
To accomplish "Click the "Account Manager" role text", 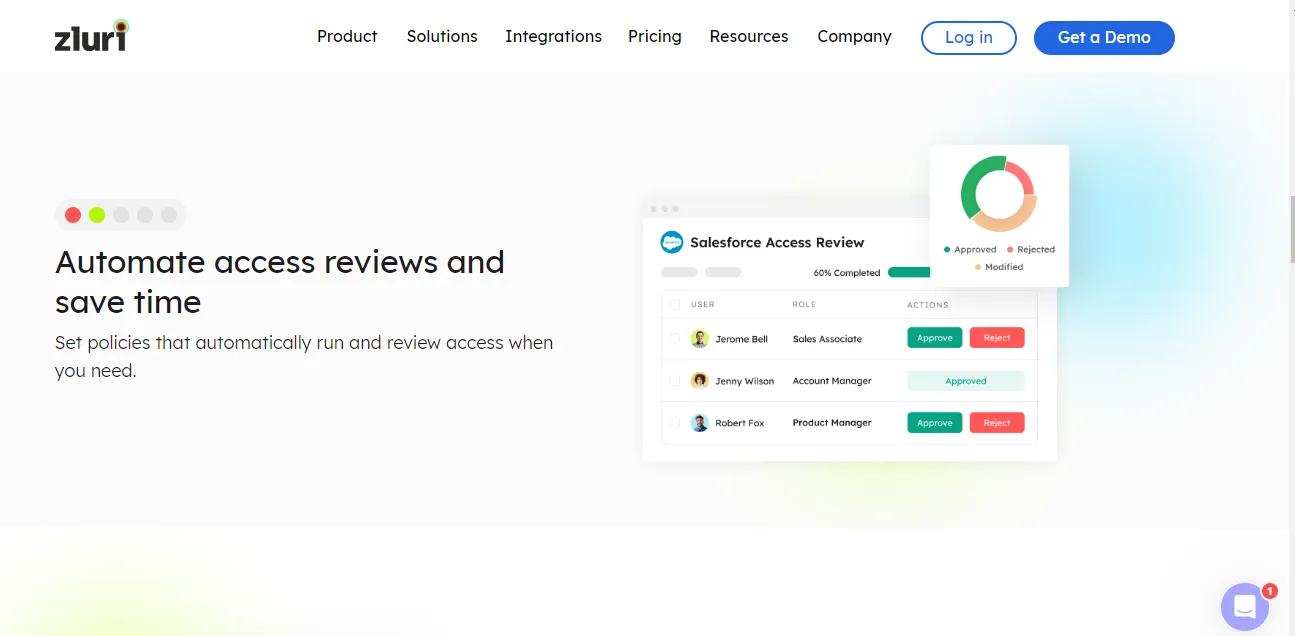I will point(832,381).
